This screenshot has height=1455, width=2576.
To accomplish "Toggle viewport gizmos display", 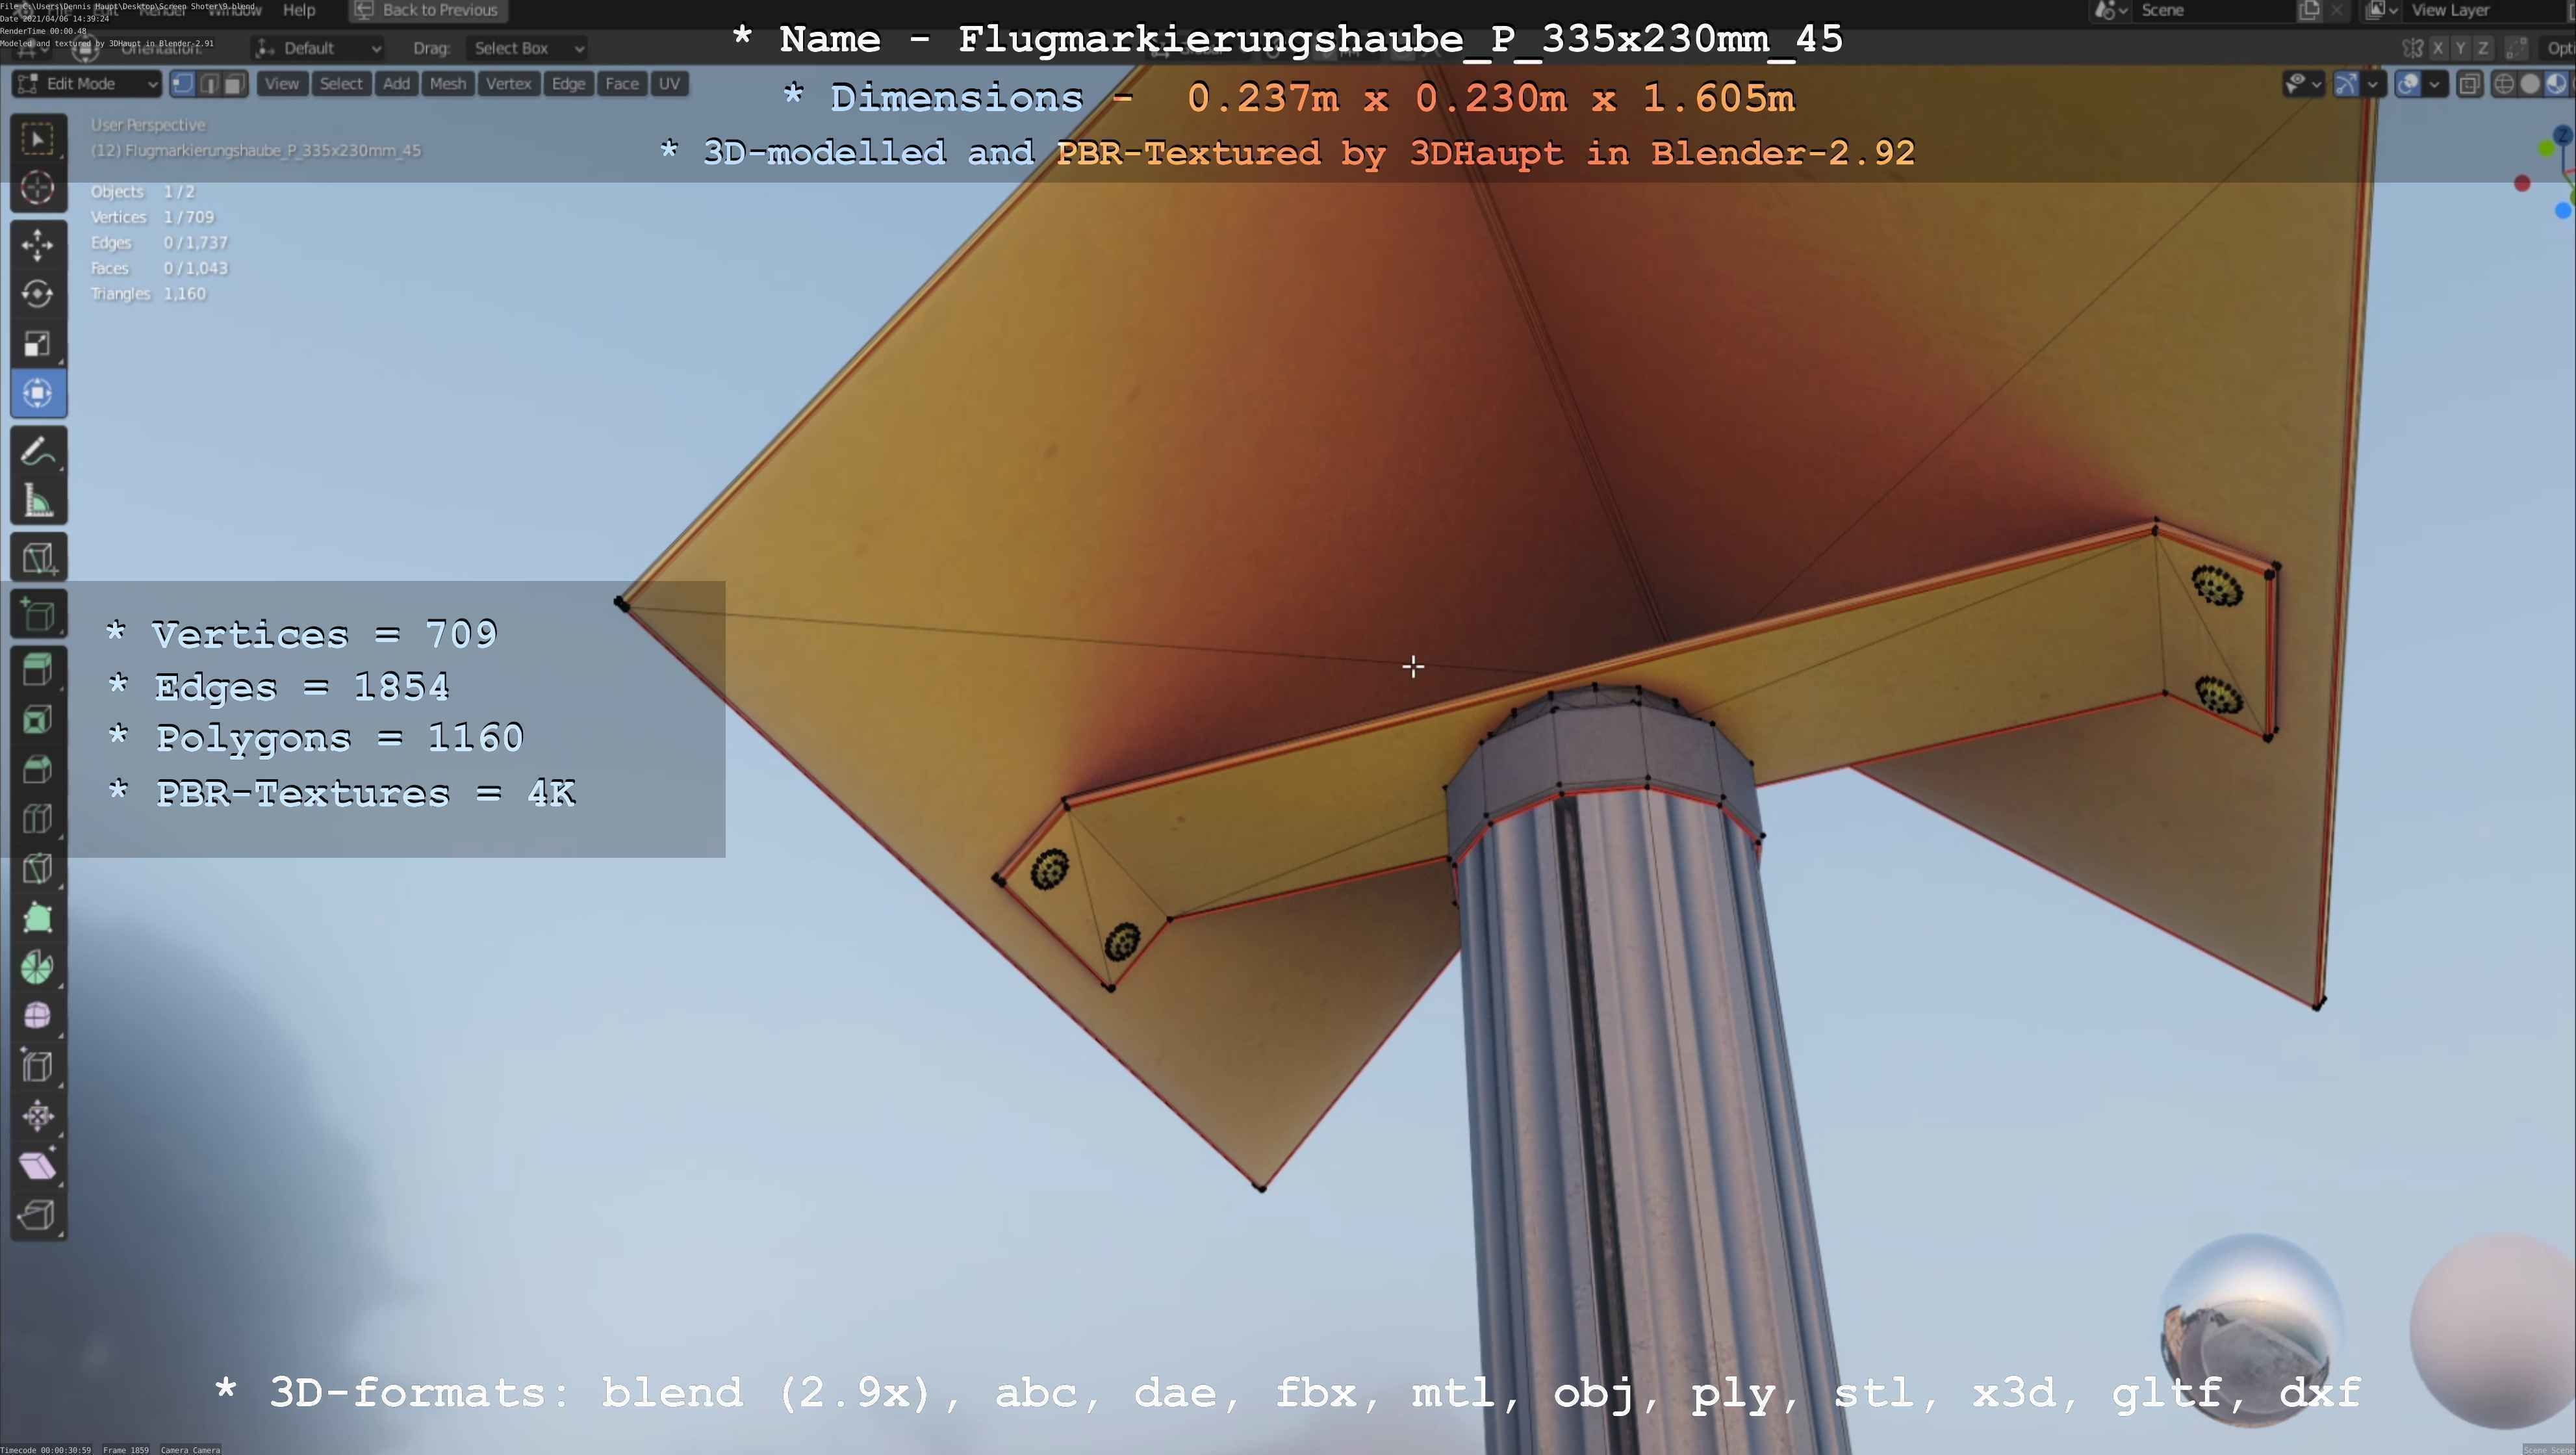I will tap(2346, 84).
